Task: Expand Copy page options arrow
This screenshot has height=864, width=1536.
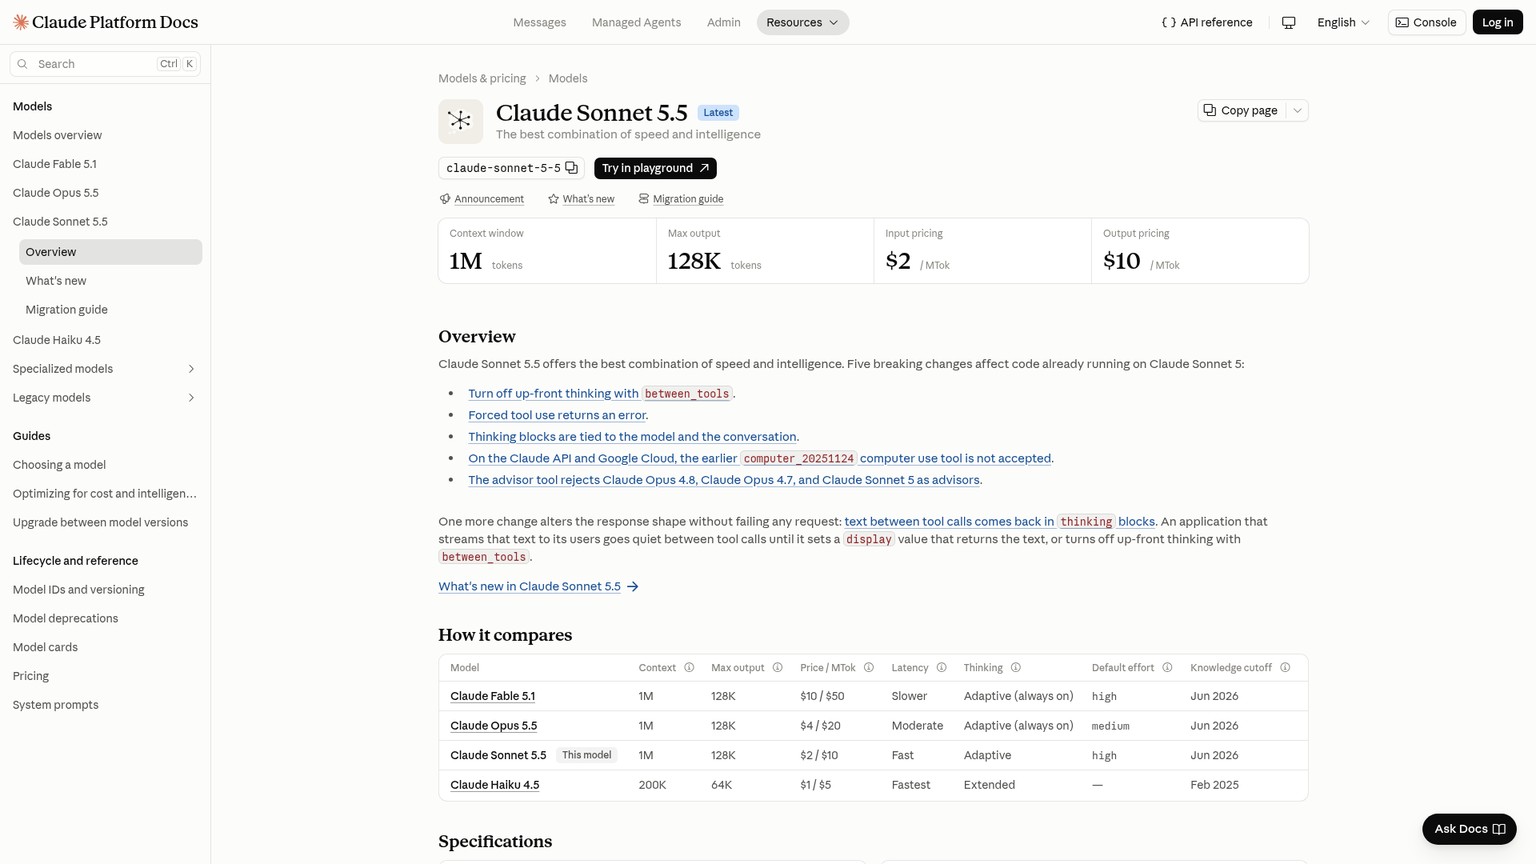Action: (1297, 111)
